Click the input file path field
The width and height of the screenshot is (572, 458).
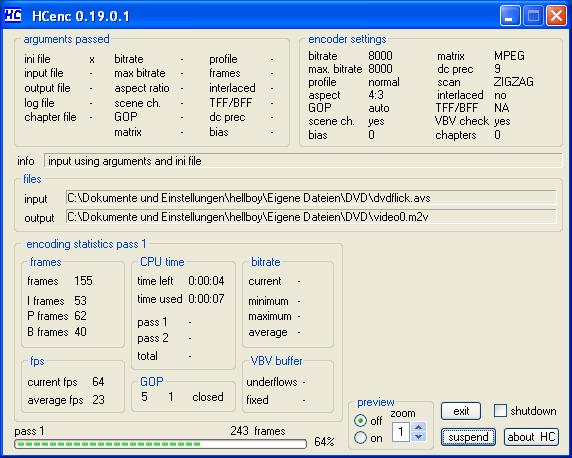[x=311, y=198]
